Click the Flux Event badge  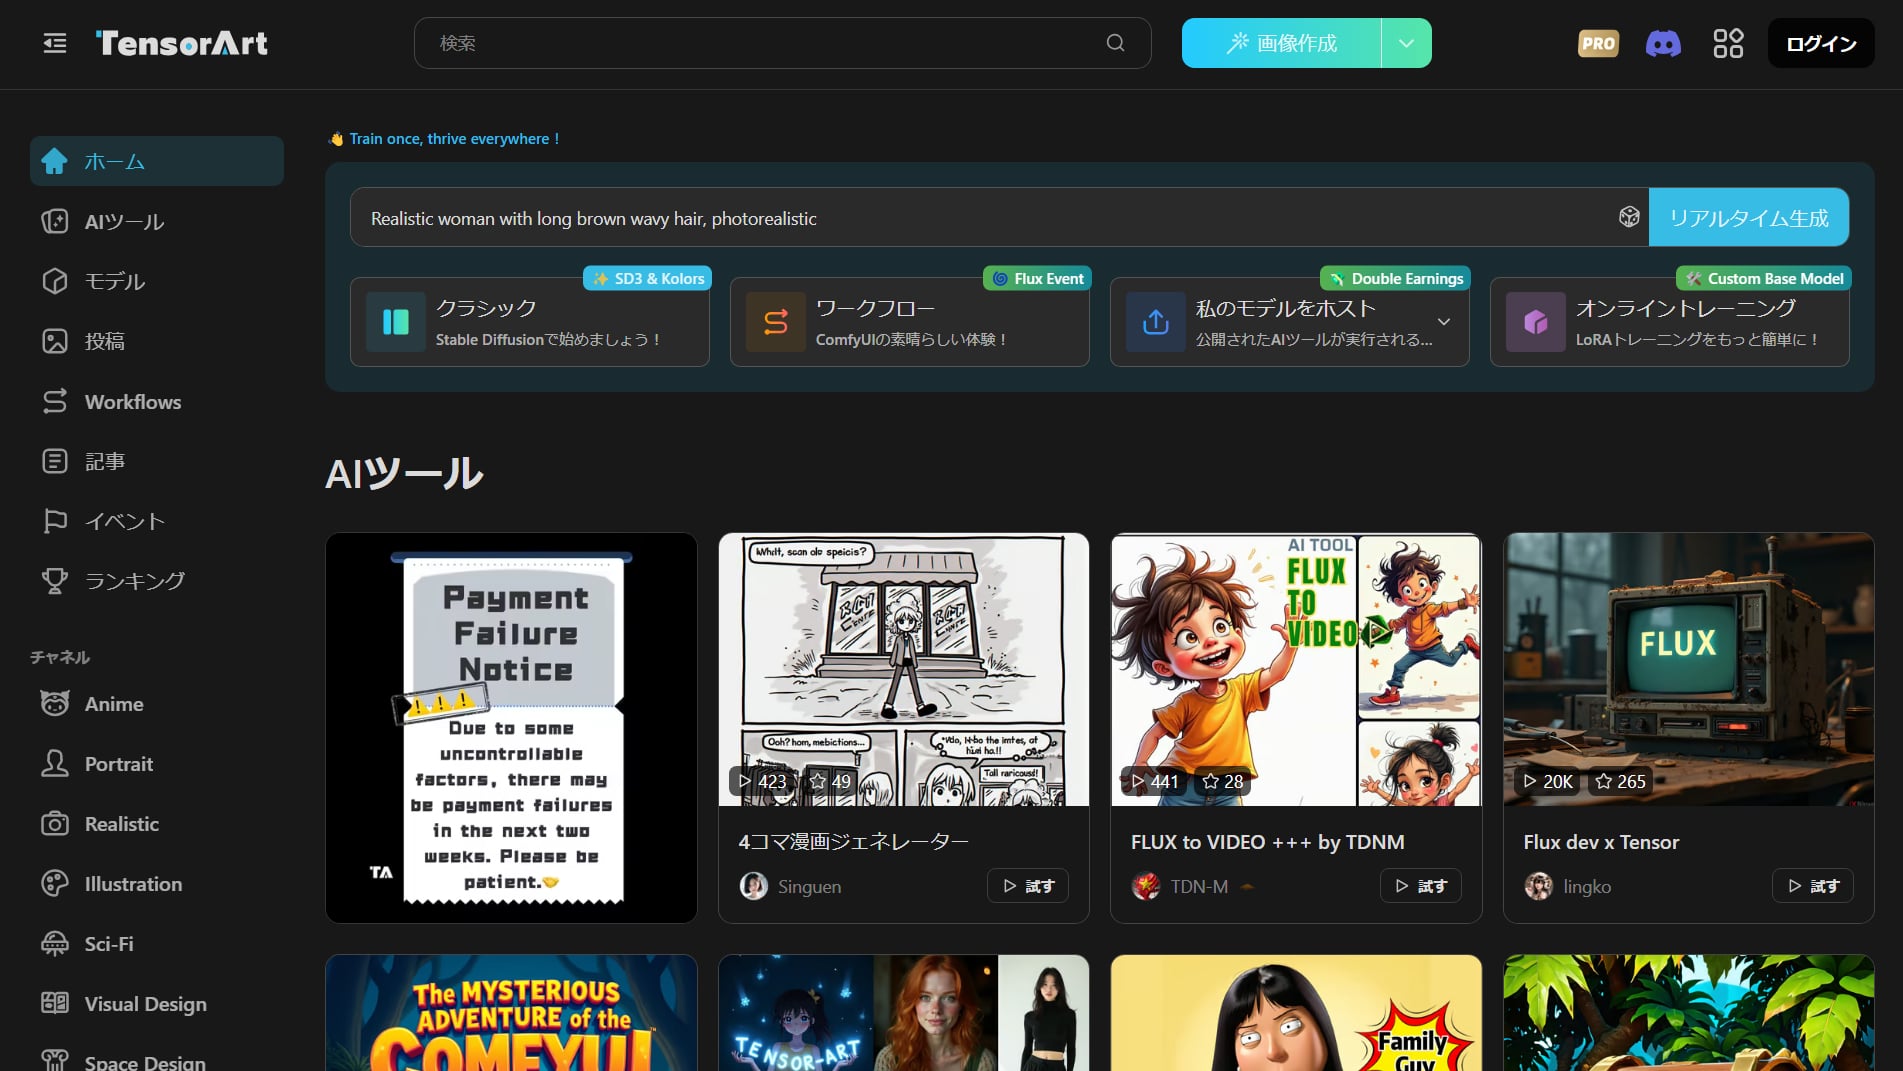pyautogui.click(x=1037, y=278)
